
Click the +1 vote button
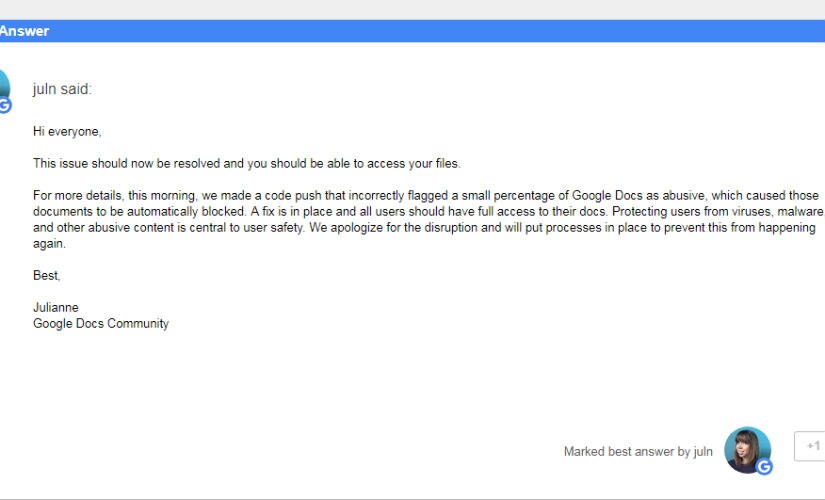810,446
